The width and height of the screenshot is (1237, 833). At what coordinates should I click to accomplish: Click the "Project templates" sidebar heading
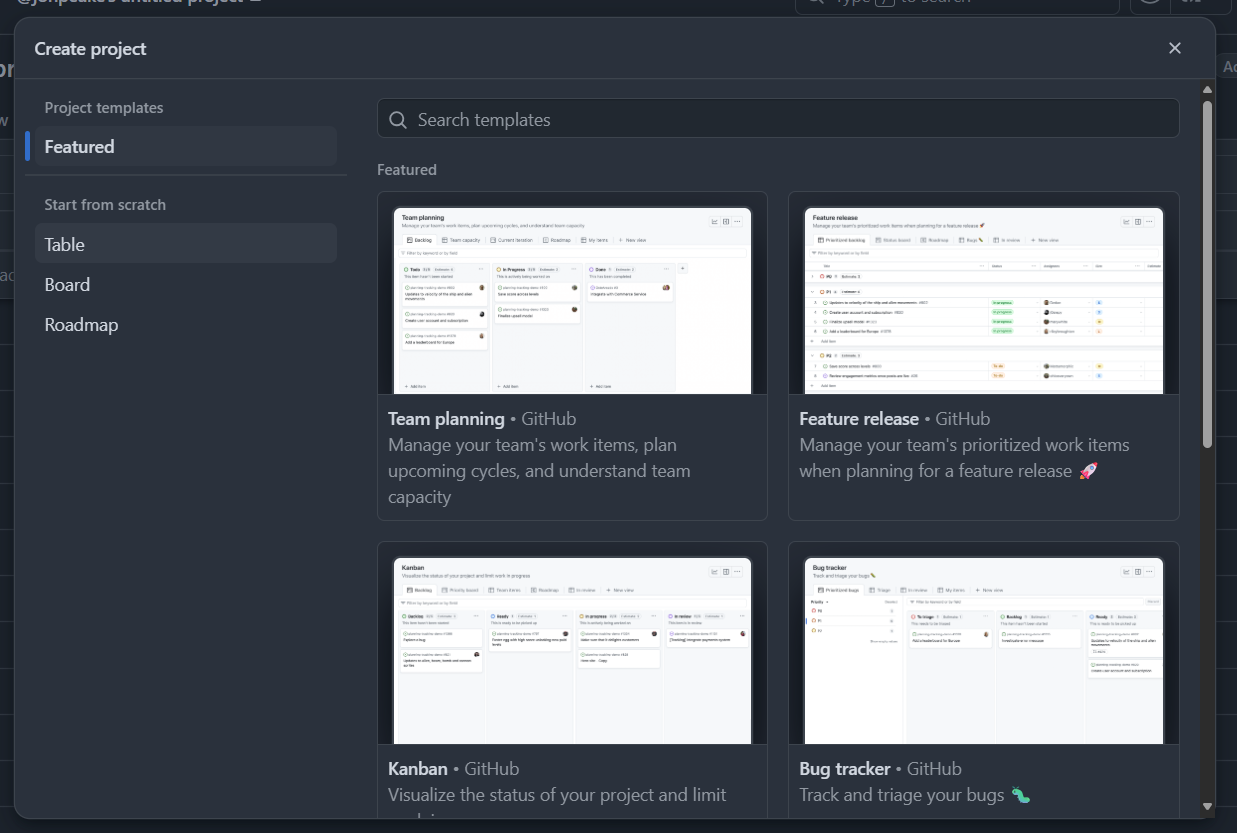coord(104,108)
